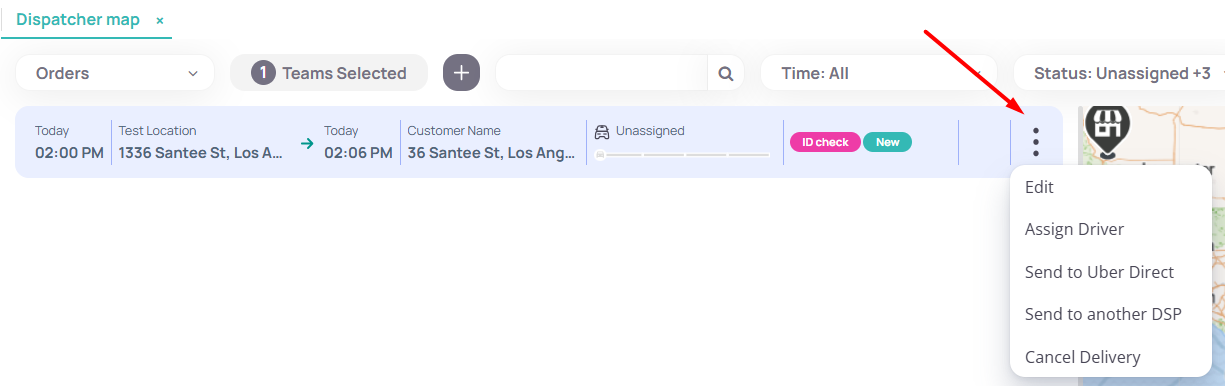The width and height of the screenshot is (1225, 386).
Task: Click the 1 Teams Selected button
Action: [x=329, y=73]
